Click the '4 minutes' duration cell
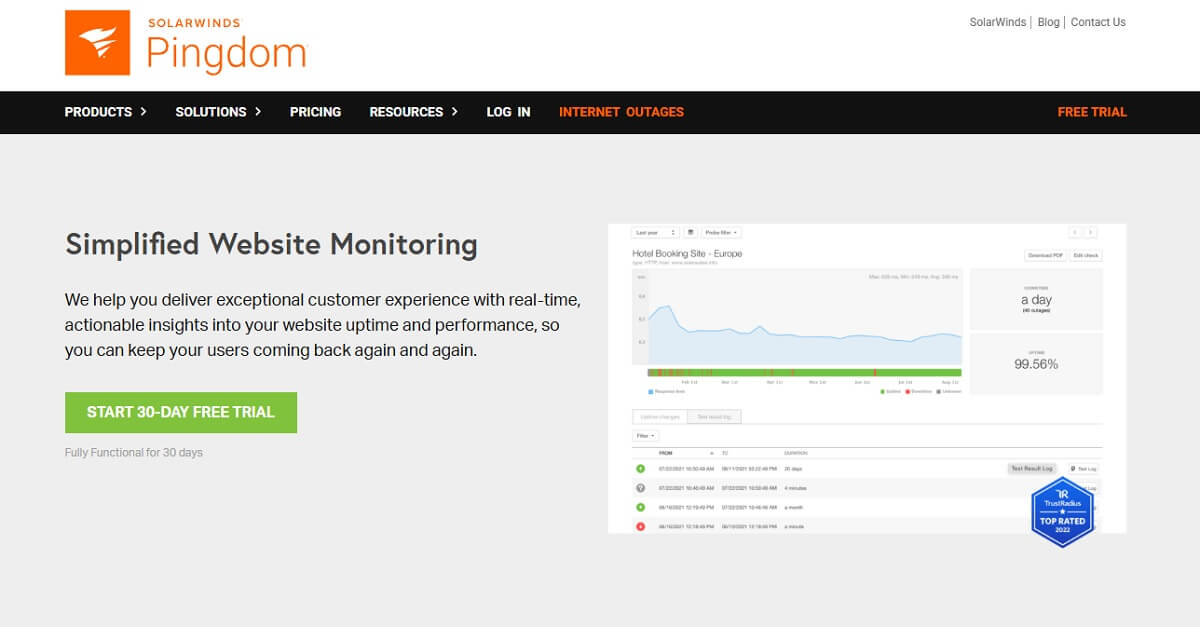 (795, 488)
